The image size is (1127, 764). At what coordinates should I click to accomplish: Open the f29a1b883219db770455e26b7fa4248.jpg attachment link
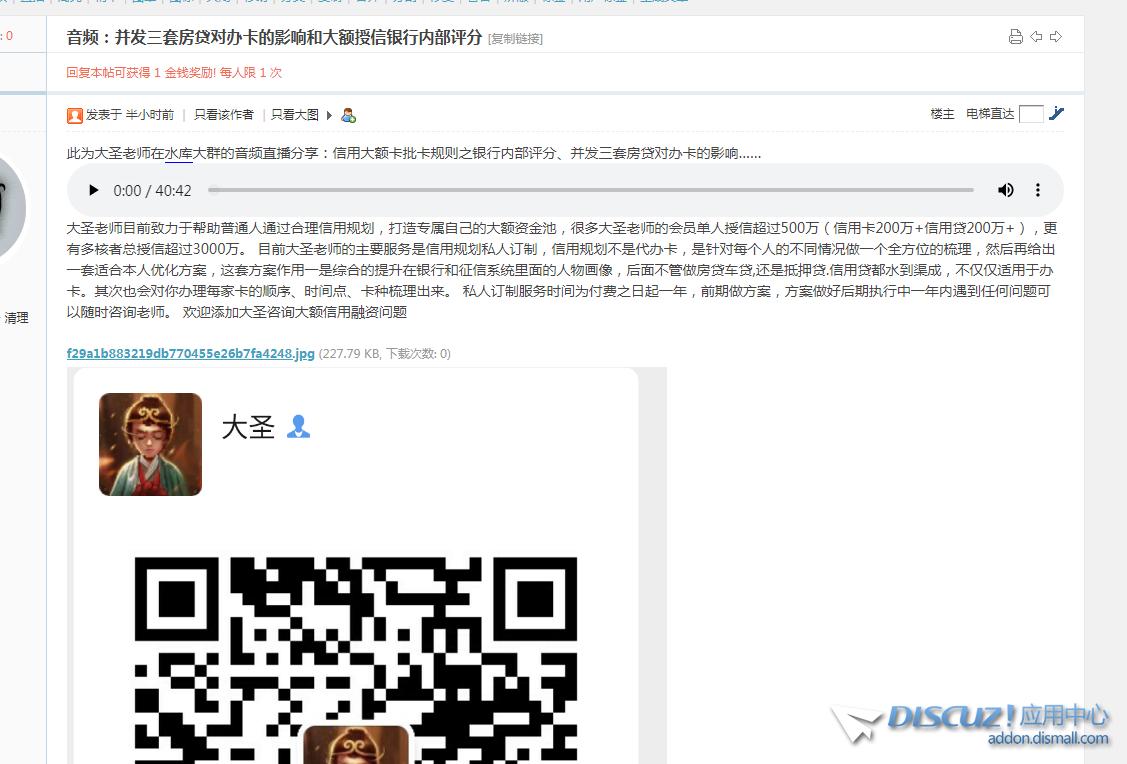[x=190, y=354]
